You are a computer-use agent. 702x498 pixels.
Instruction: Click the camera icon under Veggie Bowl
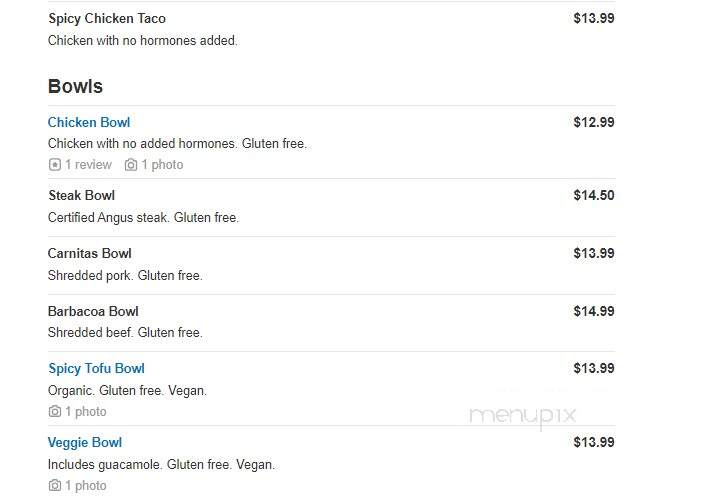coord(55,485)
